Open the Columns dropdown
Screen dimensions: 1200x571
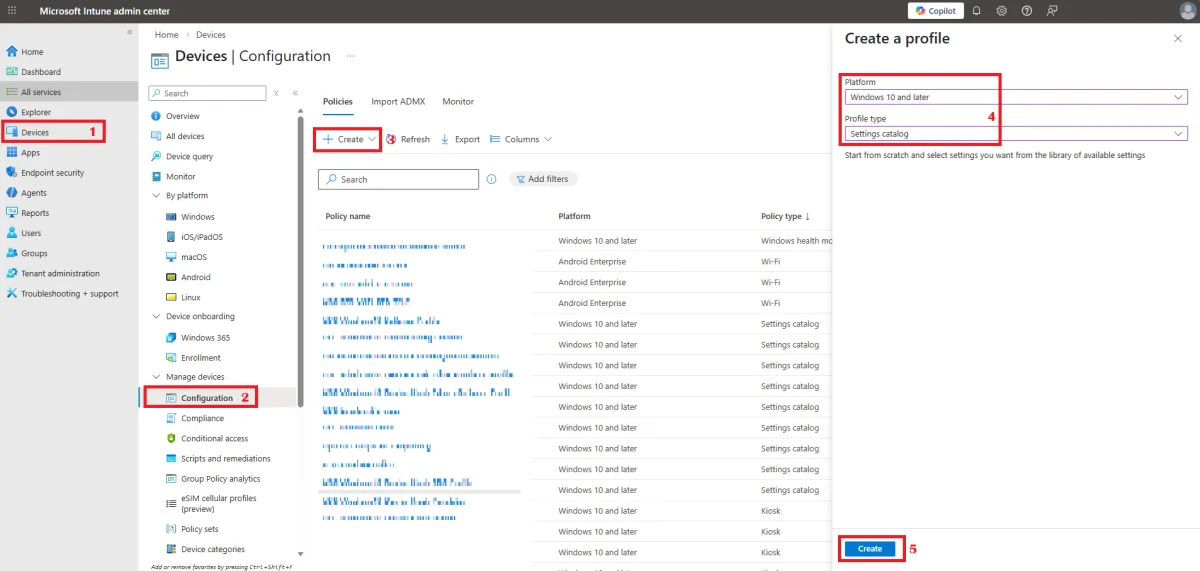tap(521, 139)
